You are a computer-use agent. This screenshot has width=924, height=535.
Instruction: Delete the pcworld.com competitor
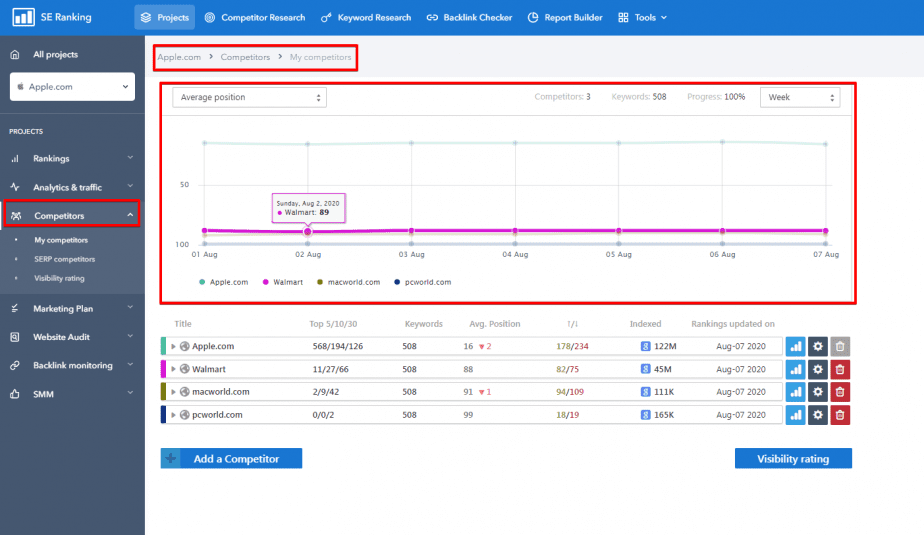click(x=840, y=415)
